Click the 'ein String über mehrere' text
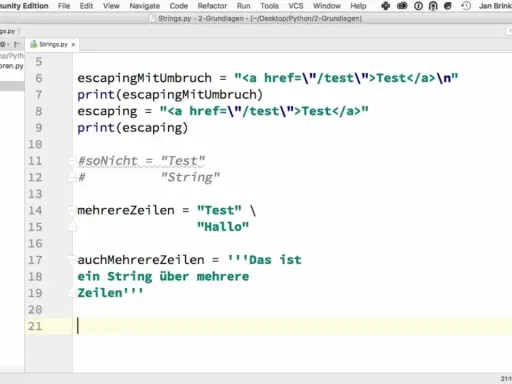 point(163,276)
